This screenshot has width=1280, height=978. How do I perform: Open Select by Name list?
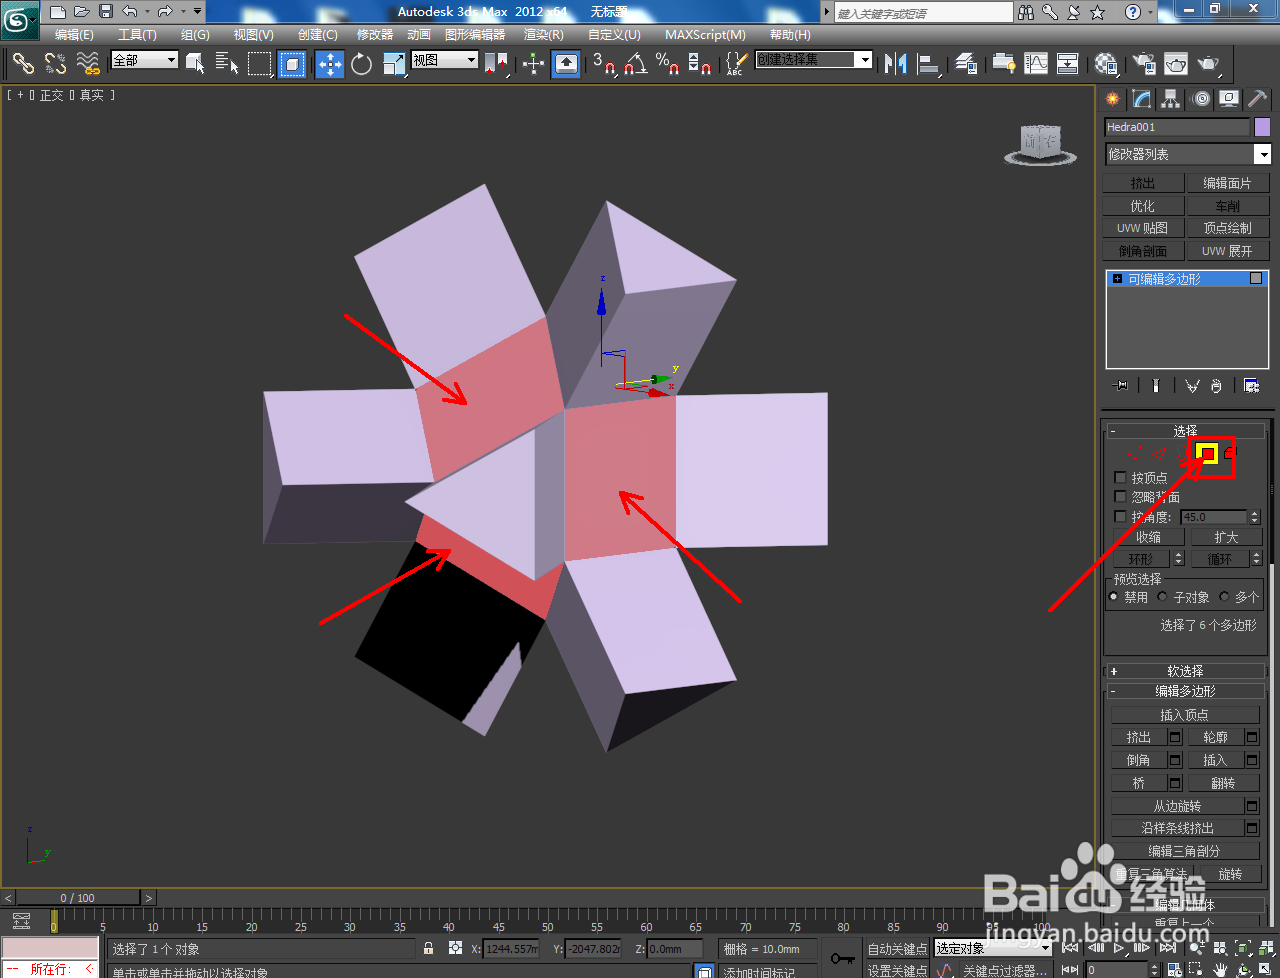click(227, 64)
